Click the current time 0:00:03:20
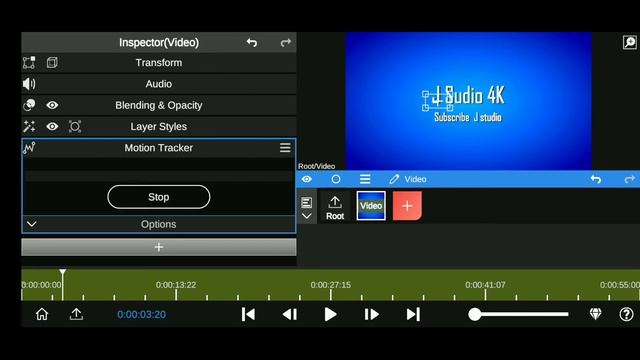The height and width of the screenshot is (360, 640). [x=142, y=315]
